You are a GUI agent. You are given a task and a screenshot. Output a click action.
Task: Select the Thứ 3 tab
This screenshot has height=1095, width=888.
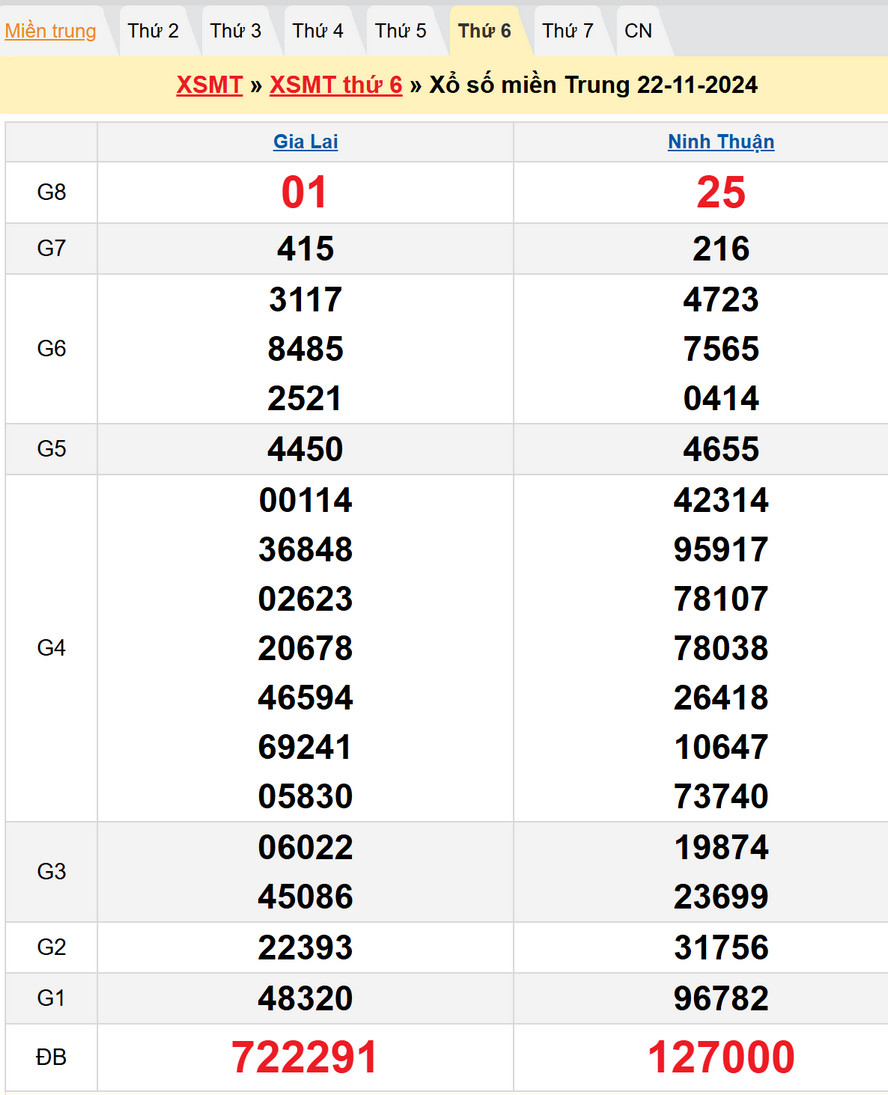pyautogui.click(x=236, y=31)
